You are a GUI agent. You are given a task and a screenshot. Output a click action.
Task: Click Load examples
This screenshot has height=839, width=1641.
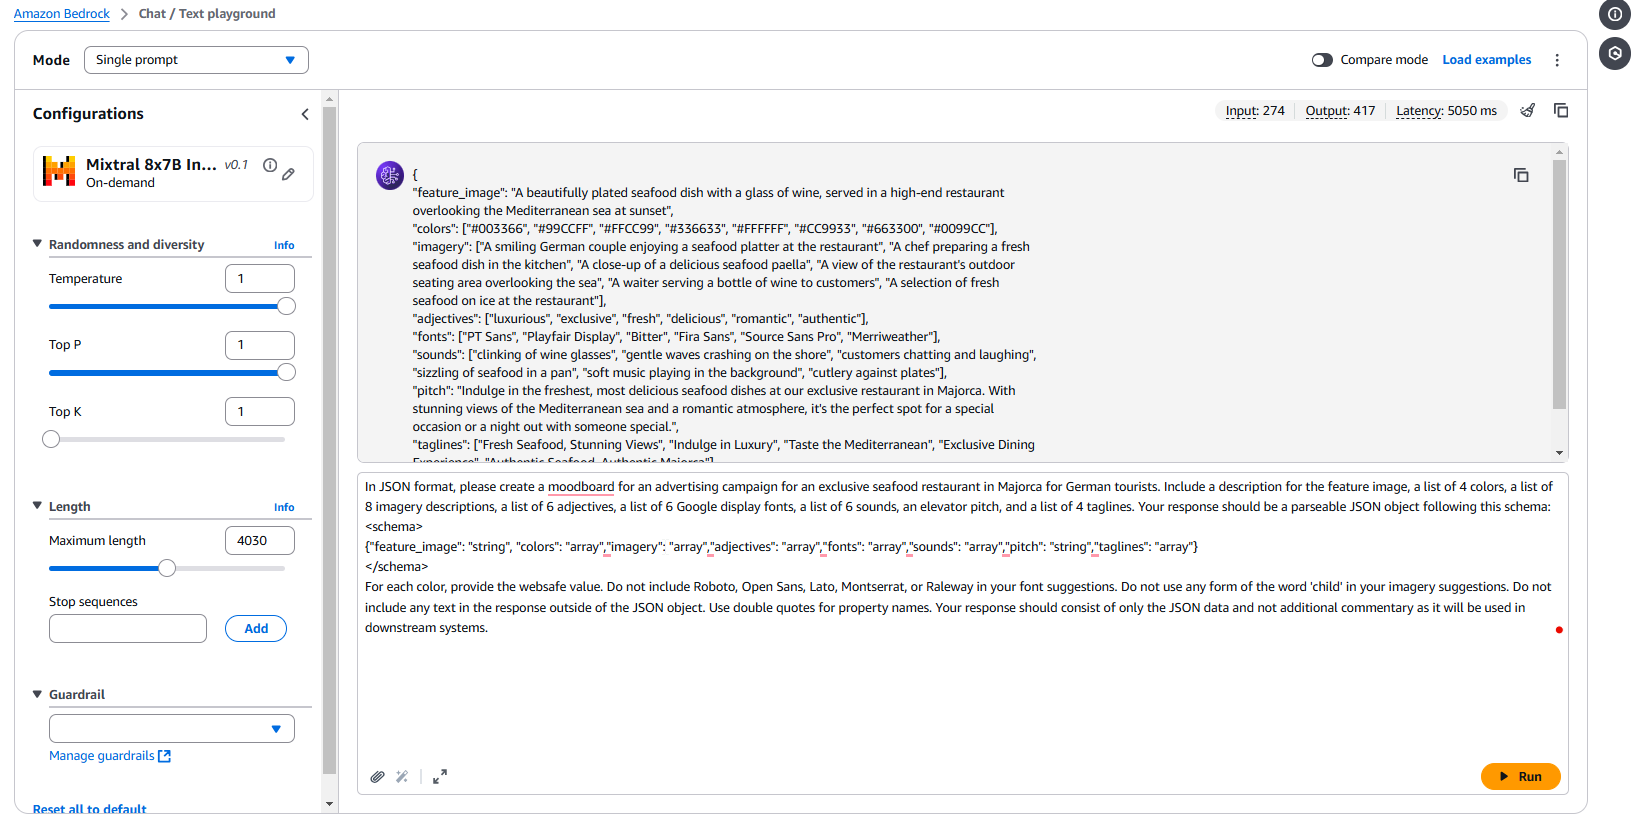1486,60
